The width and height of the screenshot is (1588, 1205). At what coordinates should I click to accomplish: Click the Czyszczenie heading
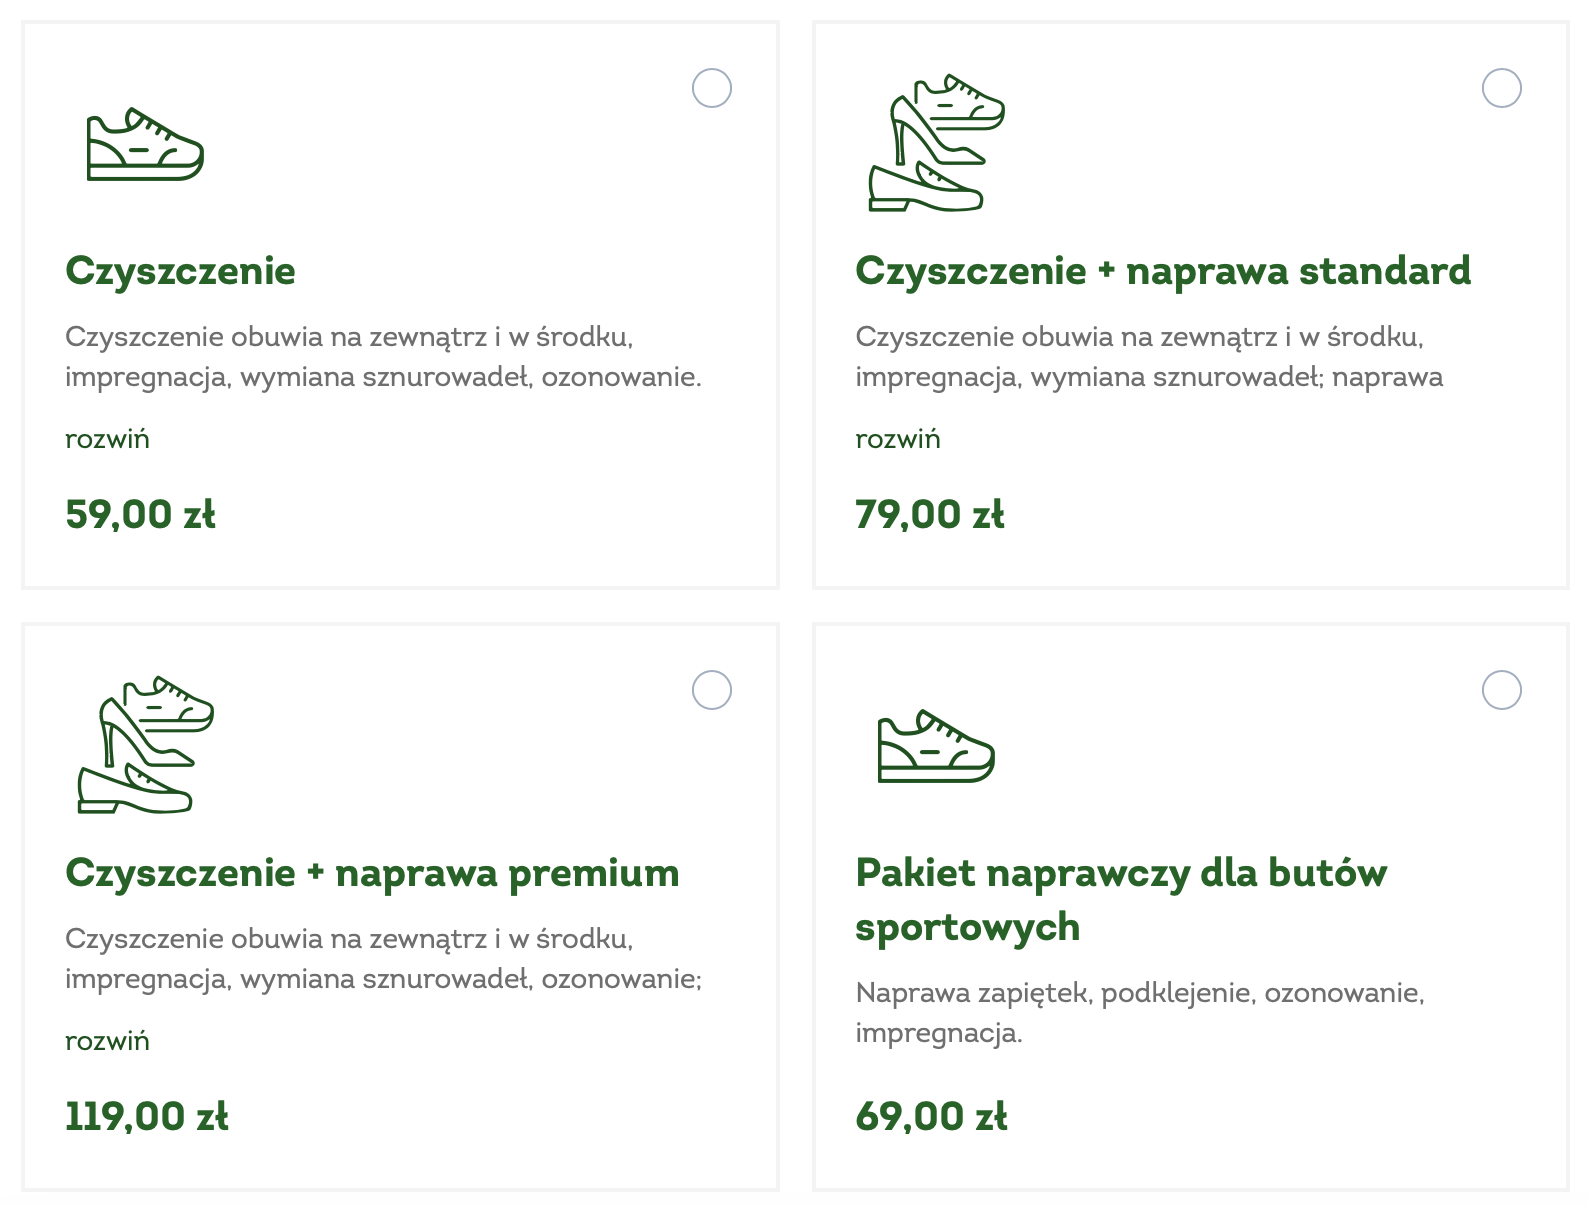click(180, 271)
